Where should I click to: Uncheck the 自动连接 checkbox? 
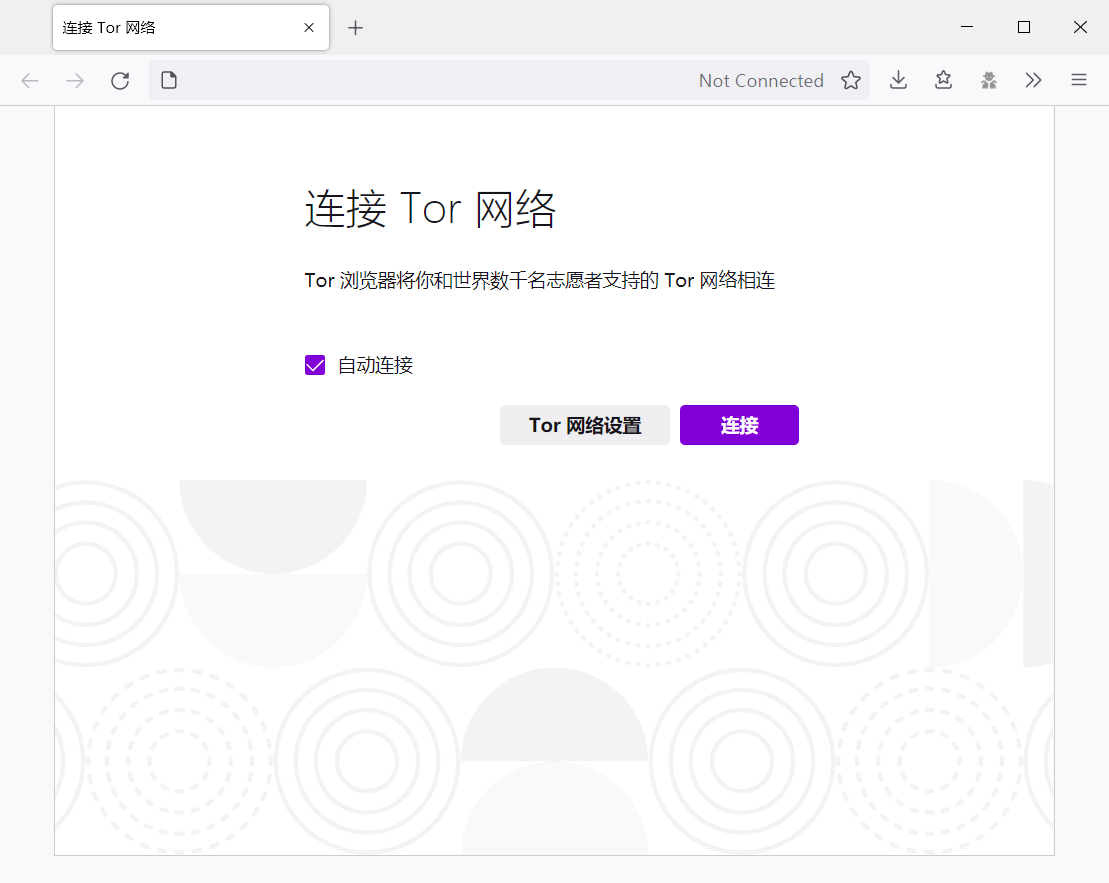coord(315,365)
